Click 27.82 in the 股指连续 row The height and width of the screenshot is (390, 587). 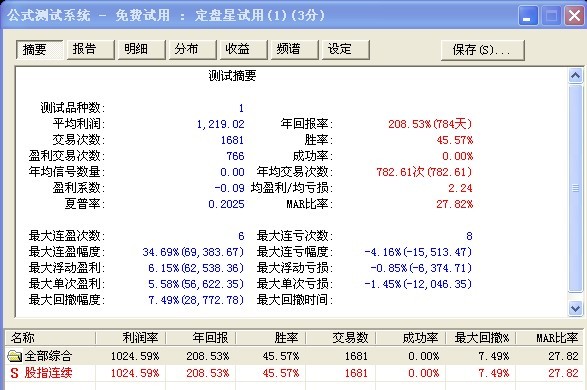pyautogui.click(x=563, y=373)
